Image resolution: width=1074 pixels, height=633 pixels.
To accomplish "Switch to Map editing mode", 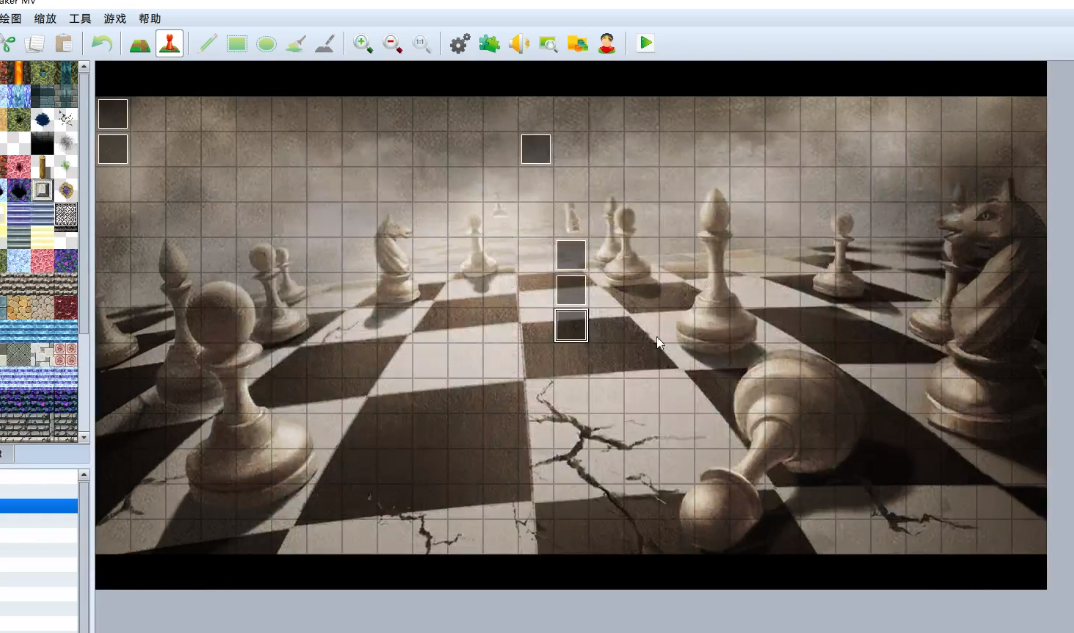I will 140,44.
